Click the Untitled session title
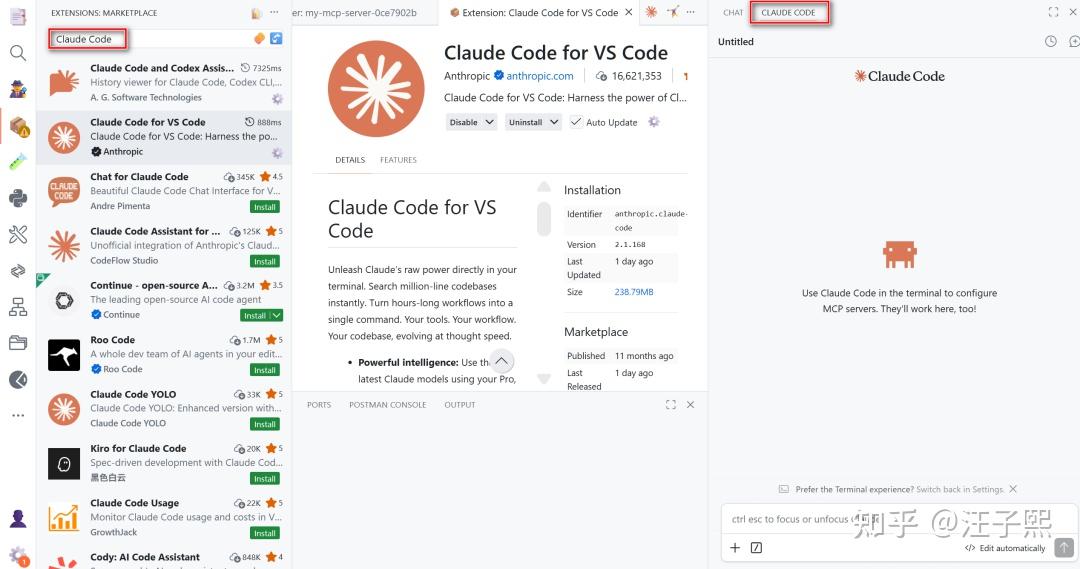Screen dimensions: 1080x569 (736, 41)
